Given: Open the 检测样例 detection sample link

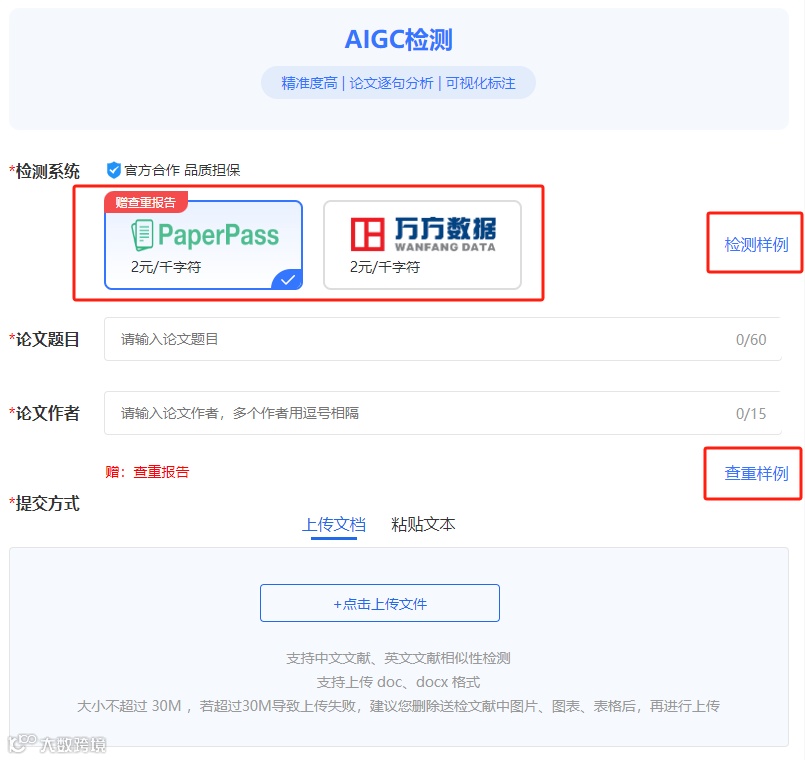Looking at the screenshot, I should pos(756,244).
